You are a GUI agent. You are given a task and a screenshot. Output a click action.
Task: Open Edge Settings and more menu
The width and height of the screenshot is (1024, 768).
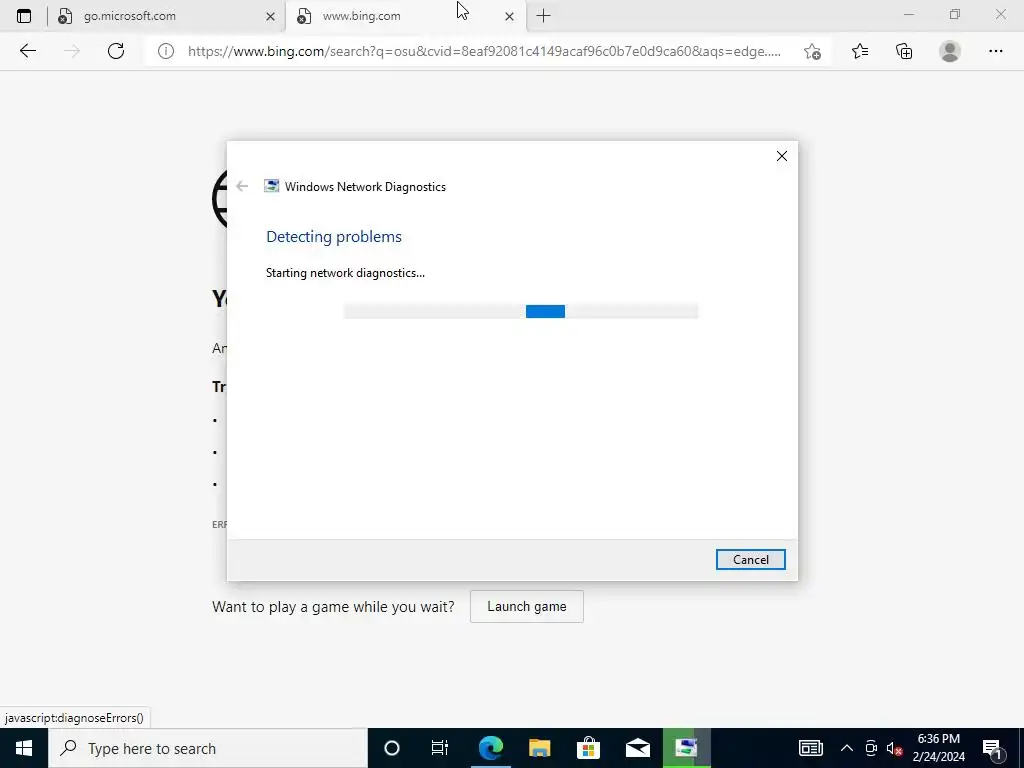(x=995, y=51)
